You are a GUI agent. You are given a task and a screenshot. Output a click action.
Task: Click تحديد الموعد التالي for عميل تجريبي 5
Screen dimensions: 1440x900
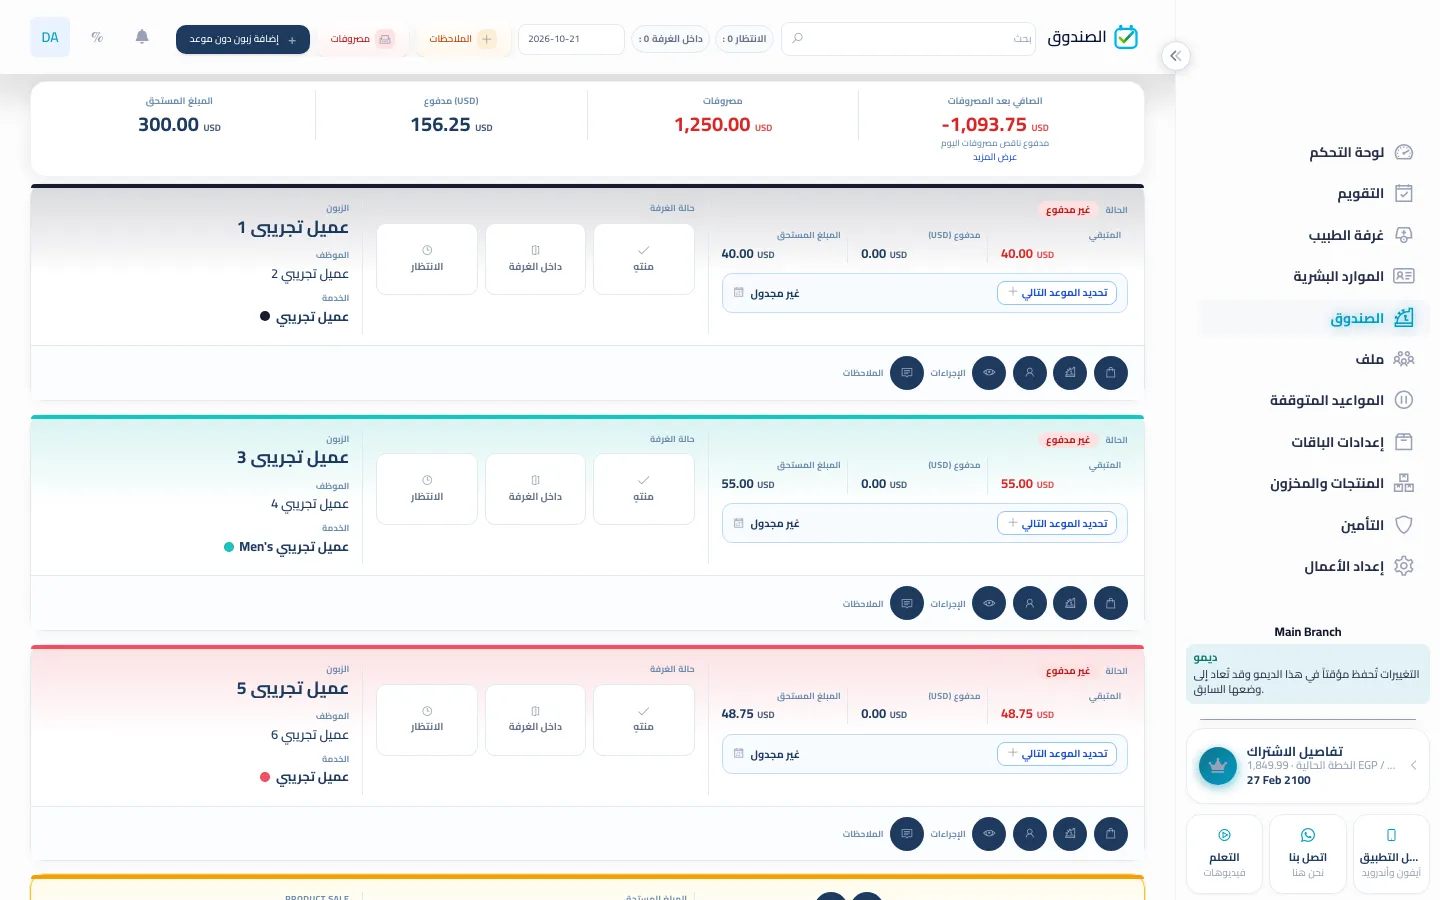coord(1057,754)
